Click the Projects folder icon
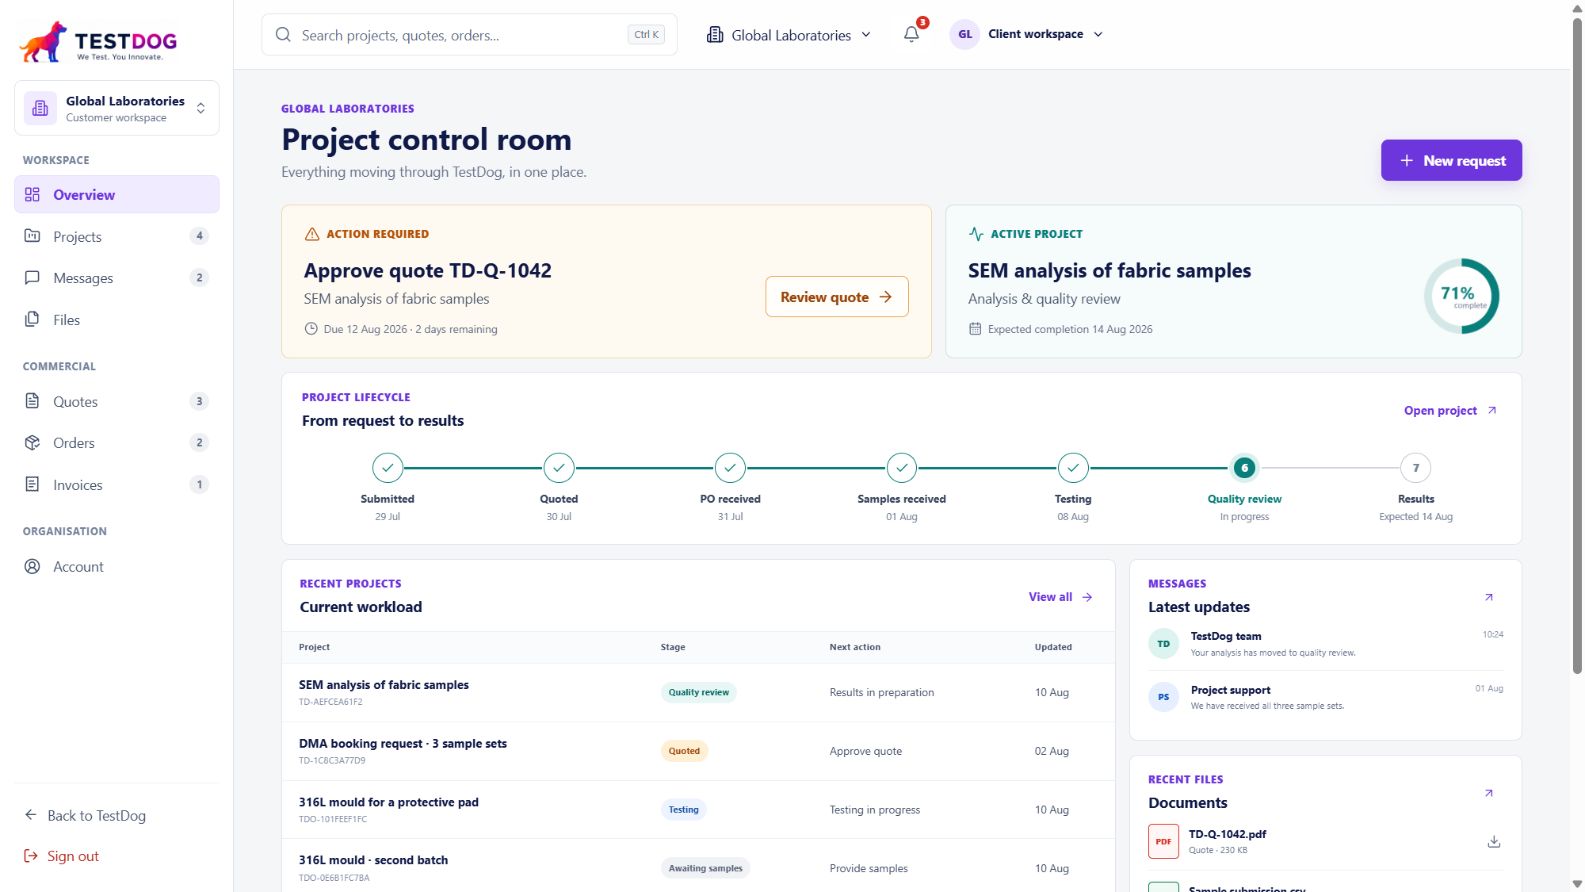The image size is (1585, 892). 32,236
